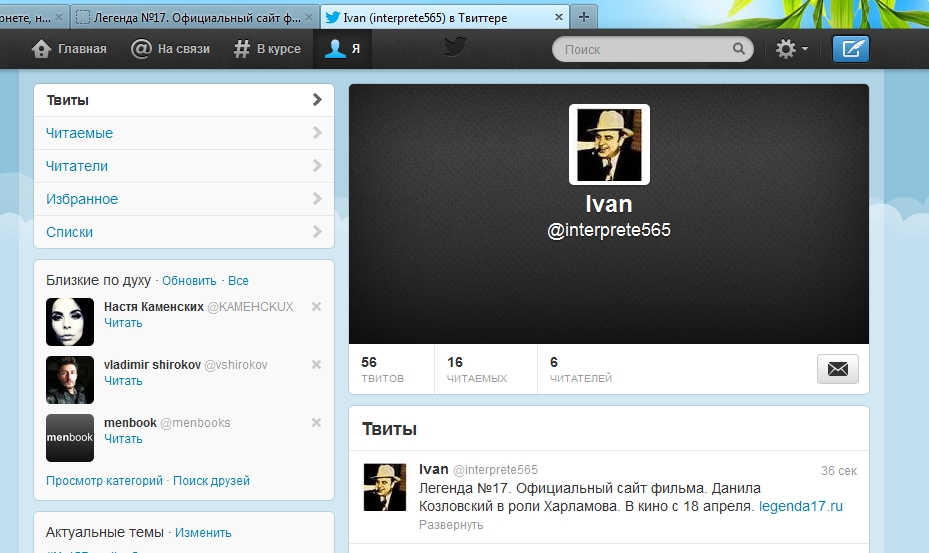The width and height of the screenshot is (929, 553).
Task: Open the На связи connect tab
Action: click(170, 49)
